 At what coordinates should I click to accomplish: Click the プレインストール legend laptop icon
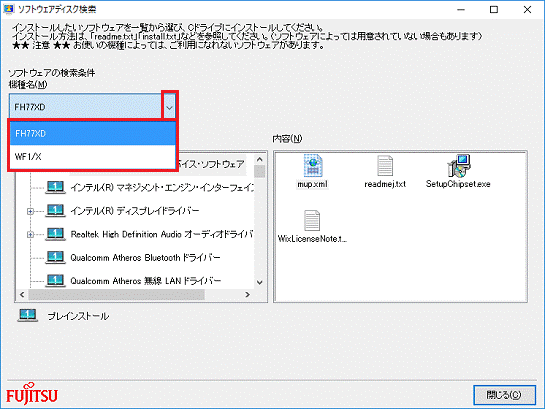click(x=27, y=315)
